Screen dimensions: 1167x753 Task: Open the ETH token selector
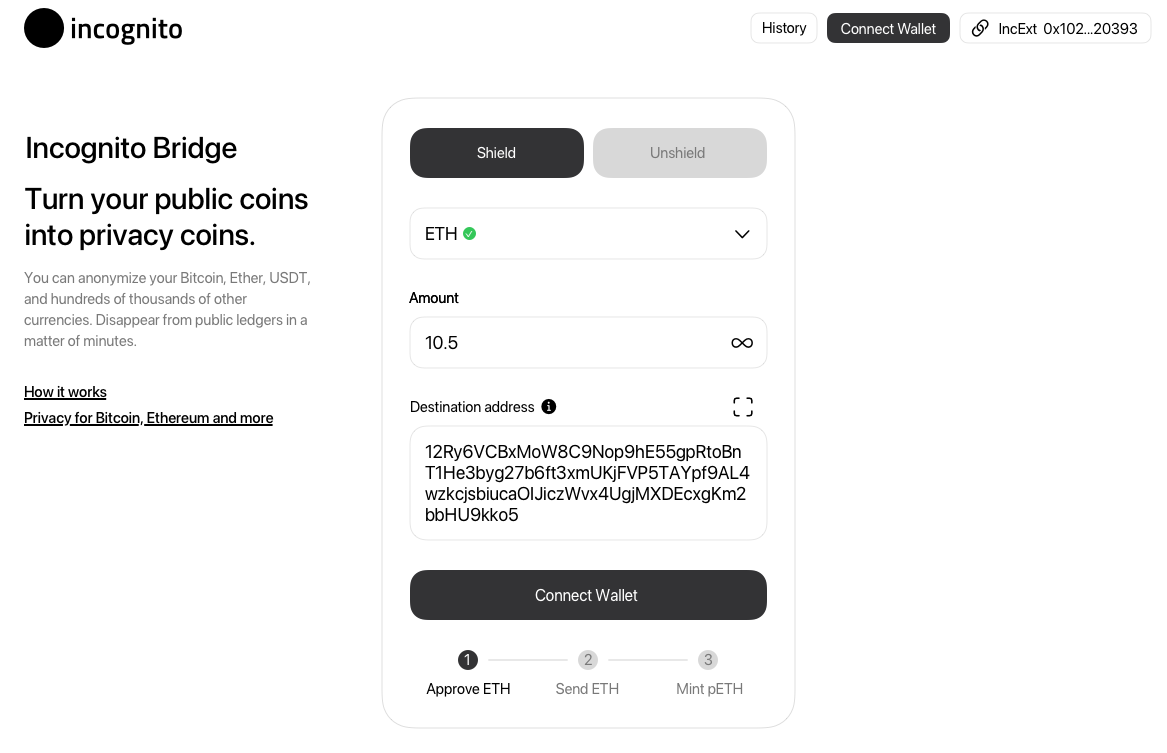588,234
